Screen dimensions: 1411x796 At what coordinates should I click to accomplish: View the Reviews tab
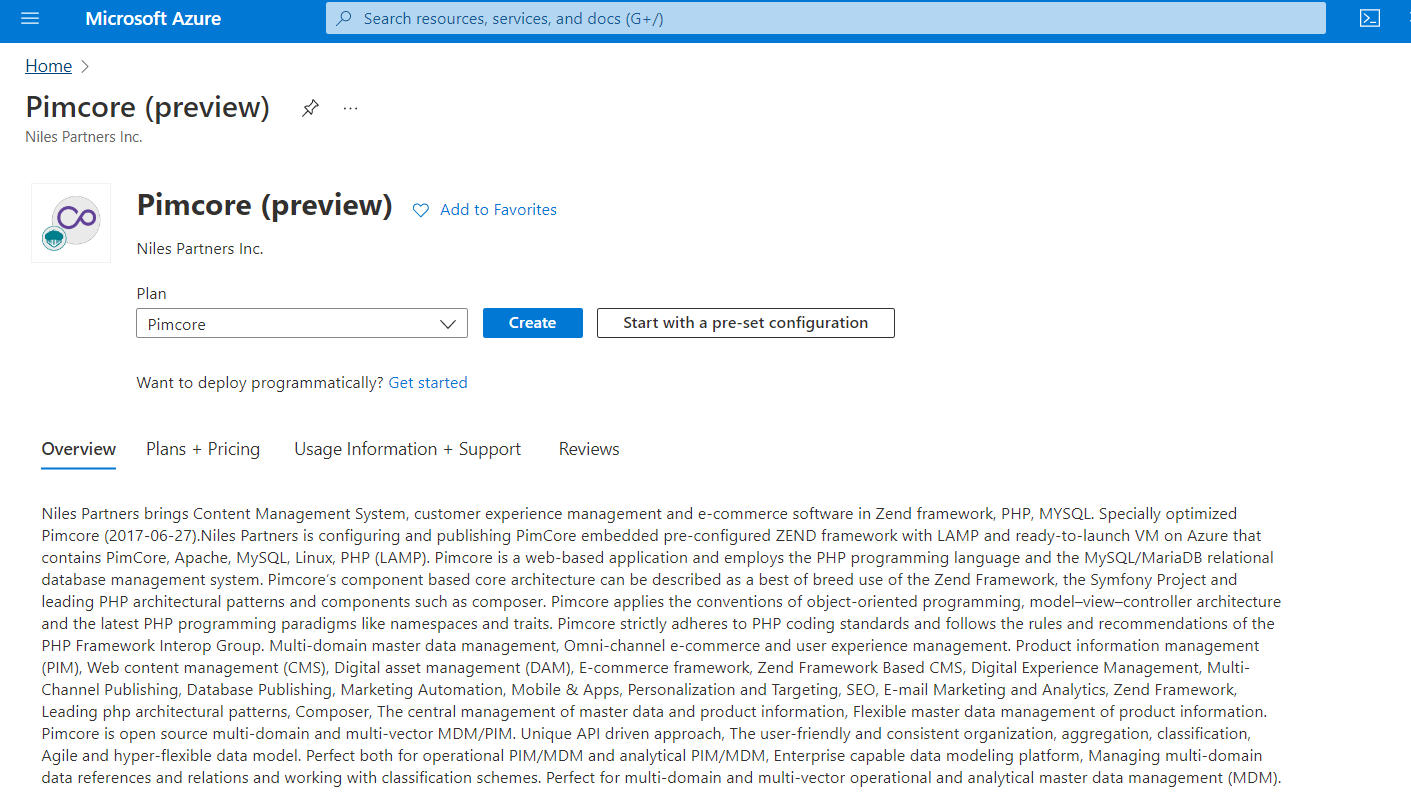[589, 449]
